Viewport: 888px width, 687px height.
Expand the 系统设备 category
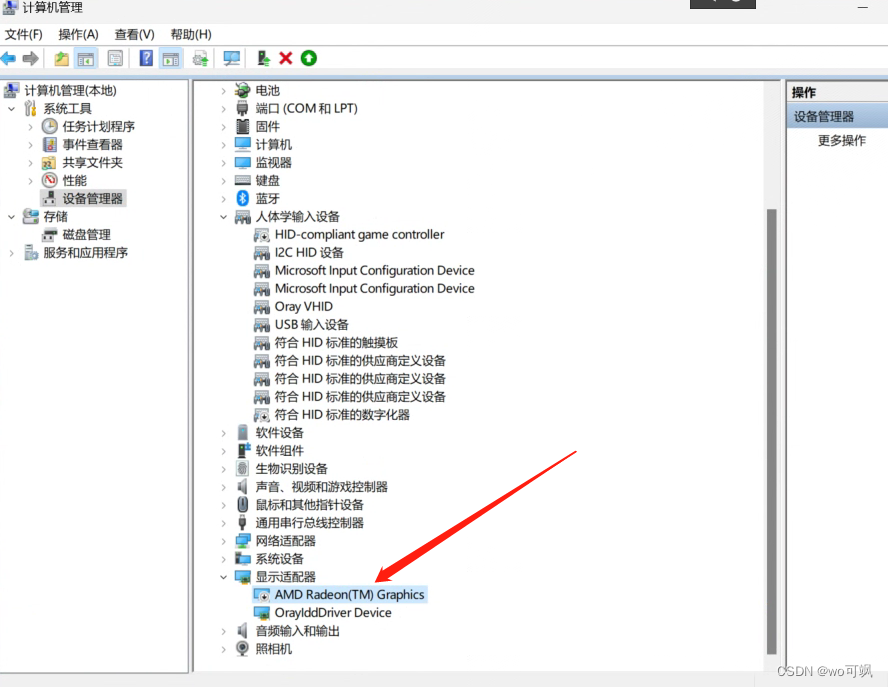(224, 559)
